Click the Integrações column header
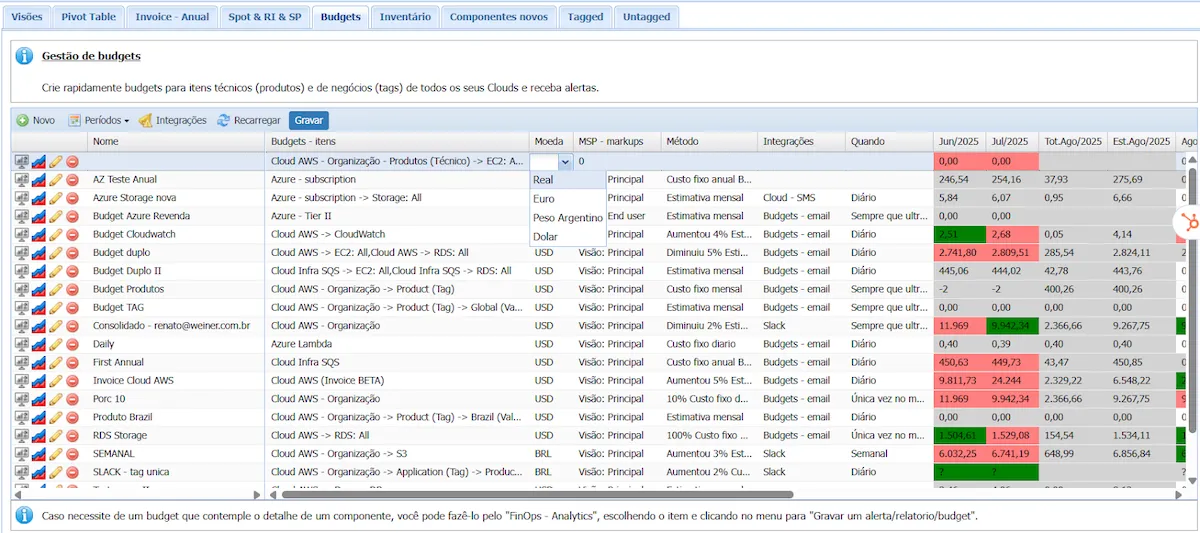 click(801, 142)
